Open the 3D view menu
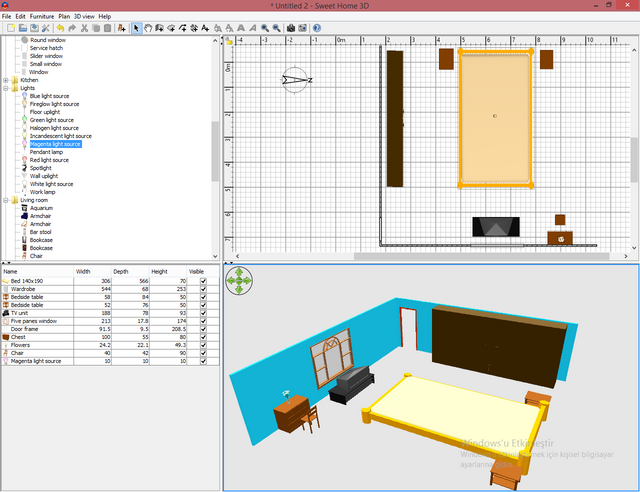 [84, 16]
